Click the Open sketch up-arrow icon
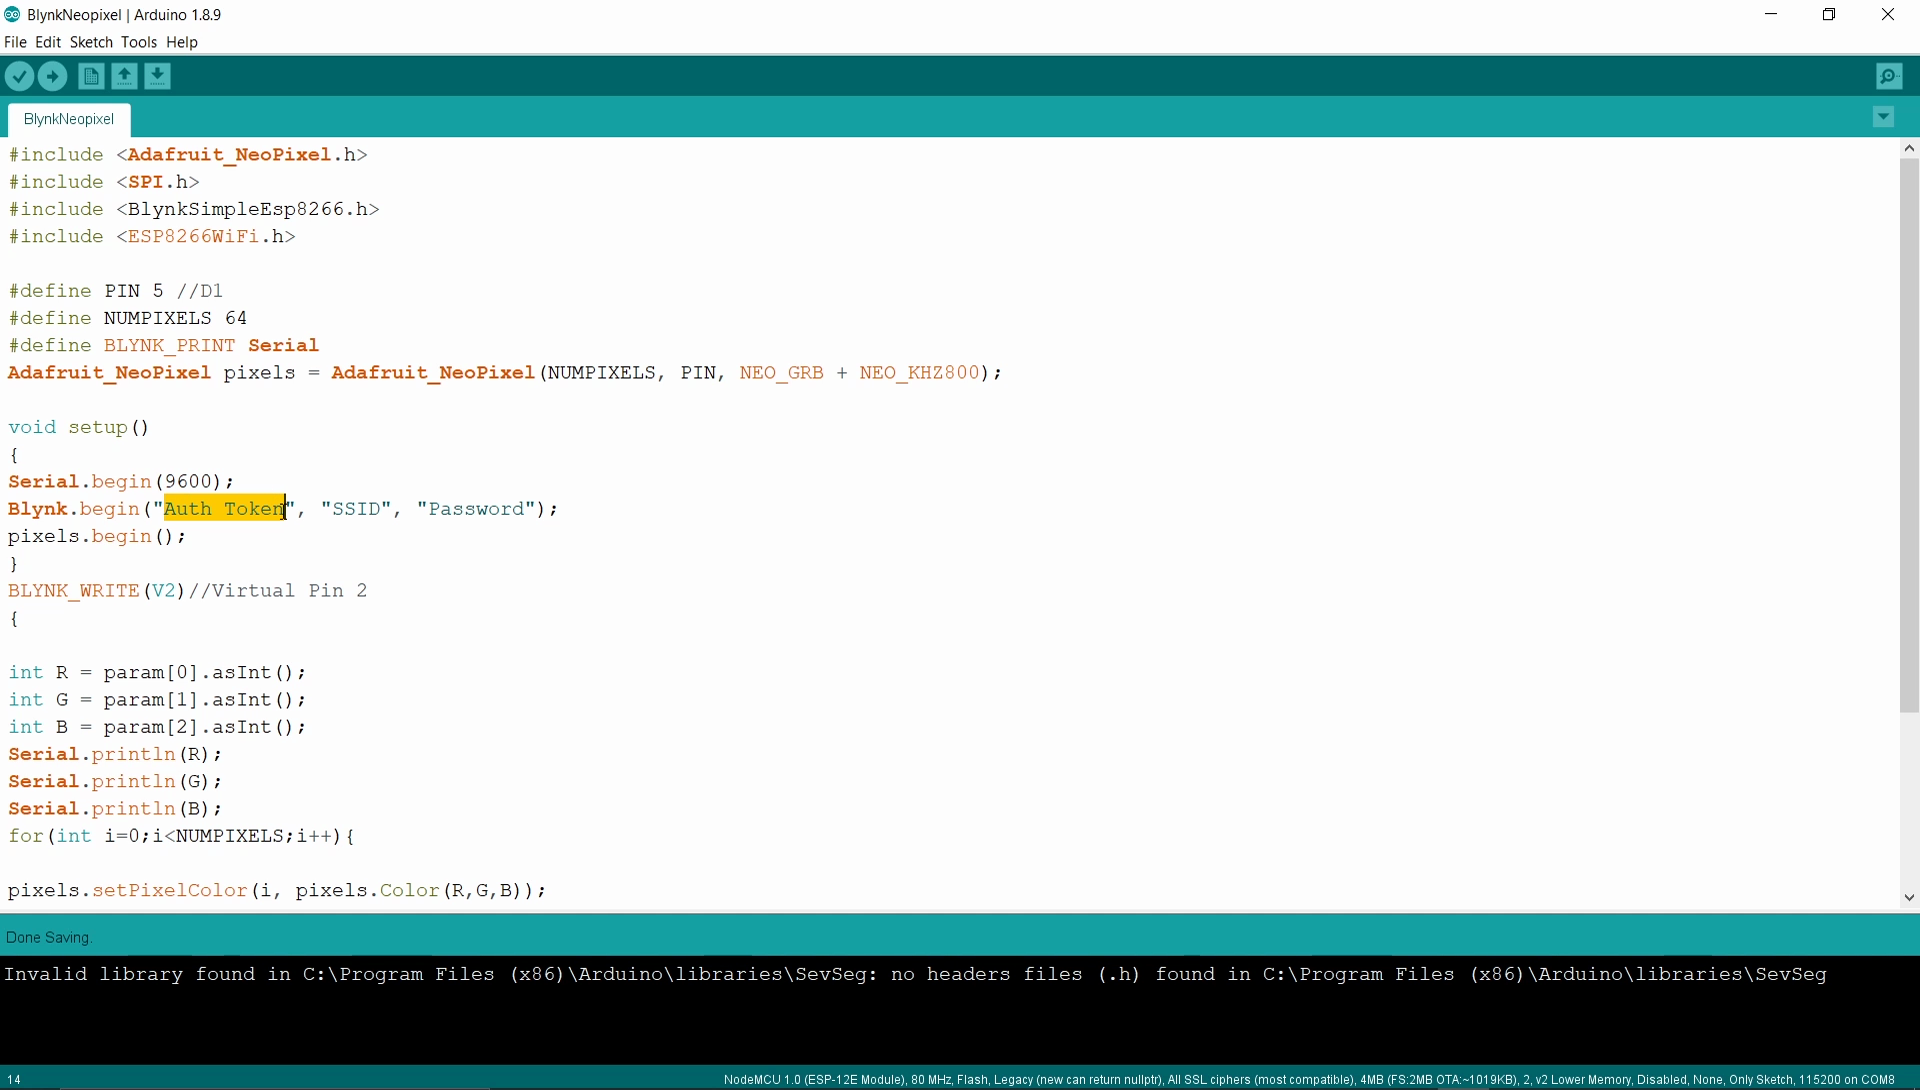Screen dimensions: 1920x1090 click(124, 76)
